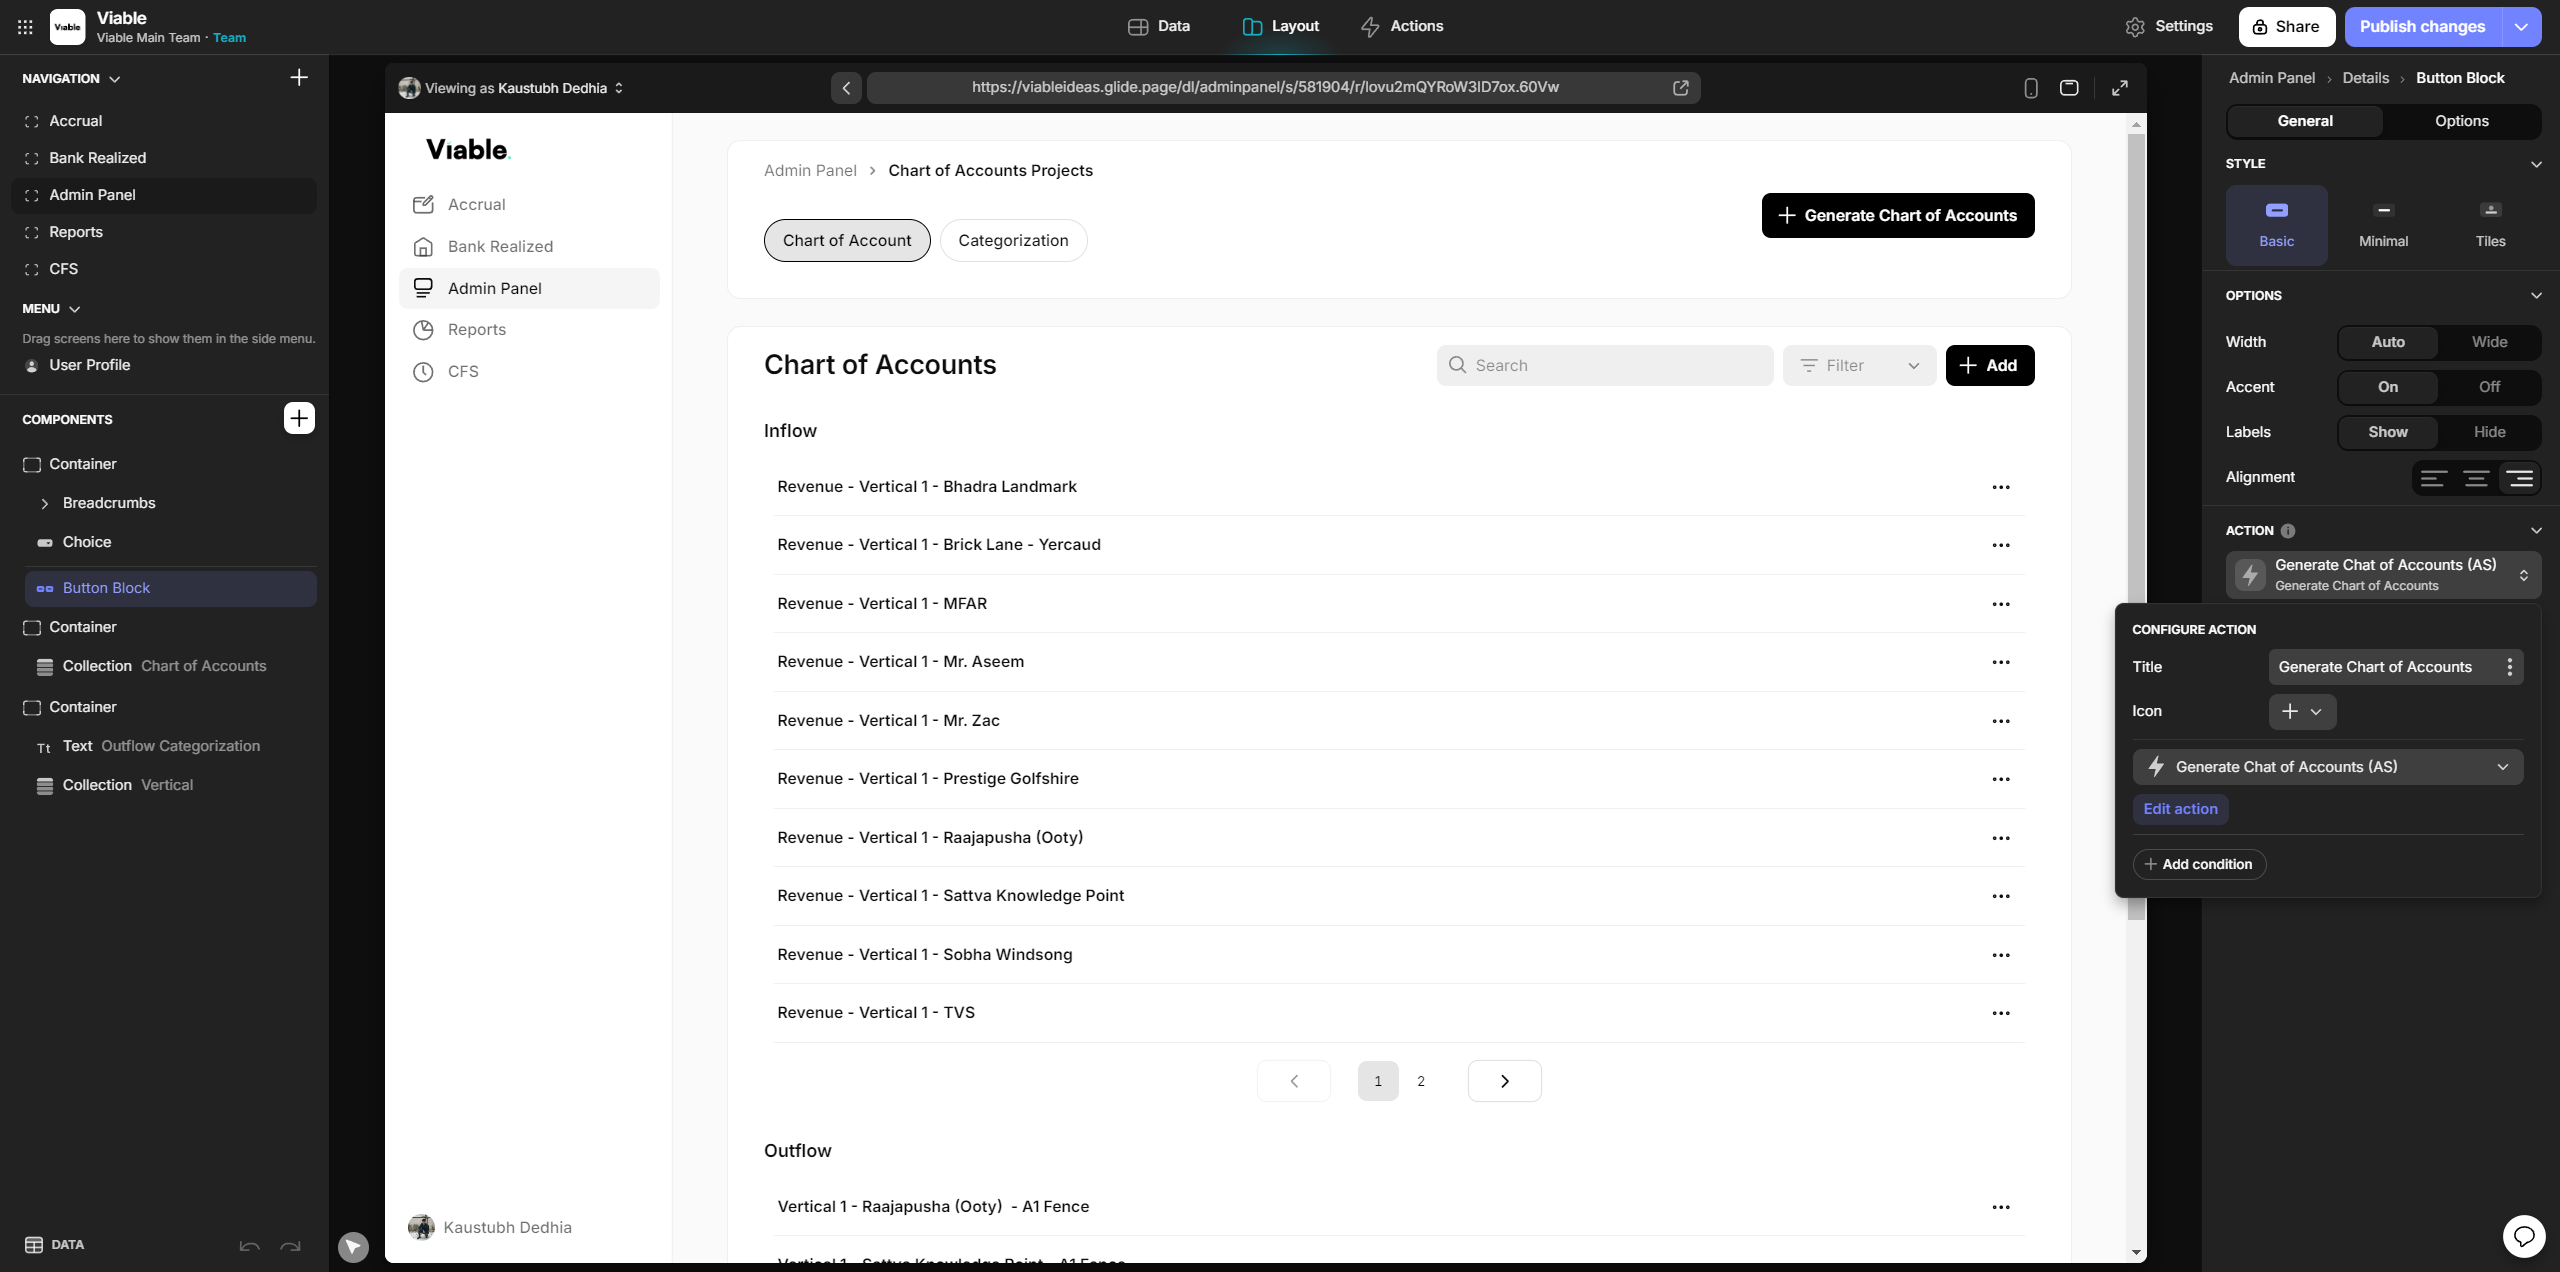Screen dimensions: 2560x1272
Task: Open menu for Revenue MFAR row
Action: pyautogui.click(x=2000, y=604)
